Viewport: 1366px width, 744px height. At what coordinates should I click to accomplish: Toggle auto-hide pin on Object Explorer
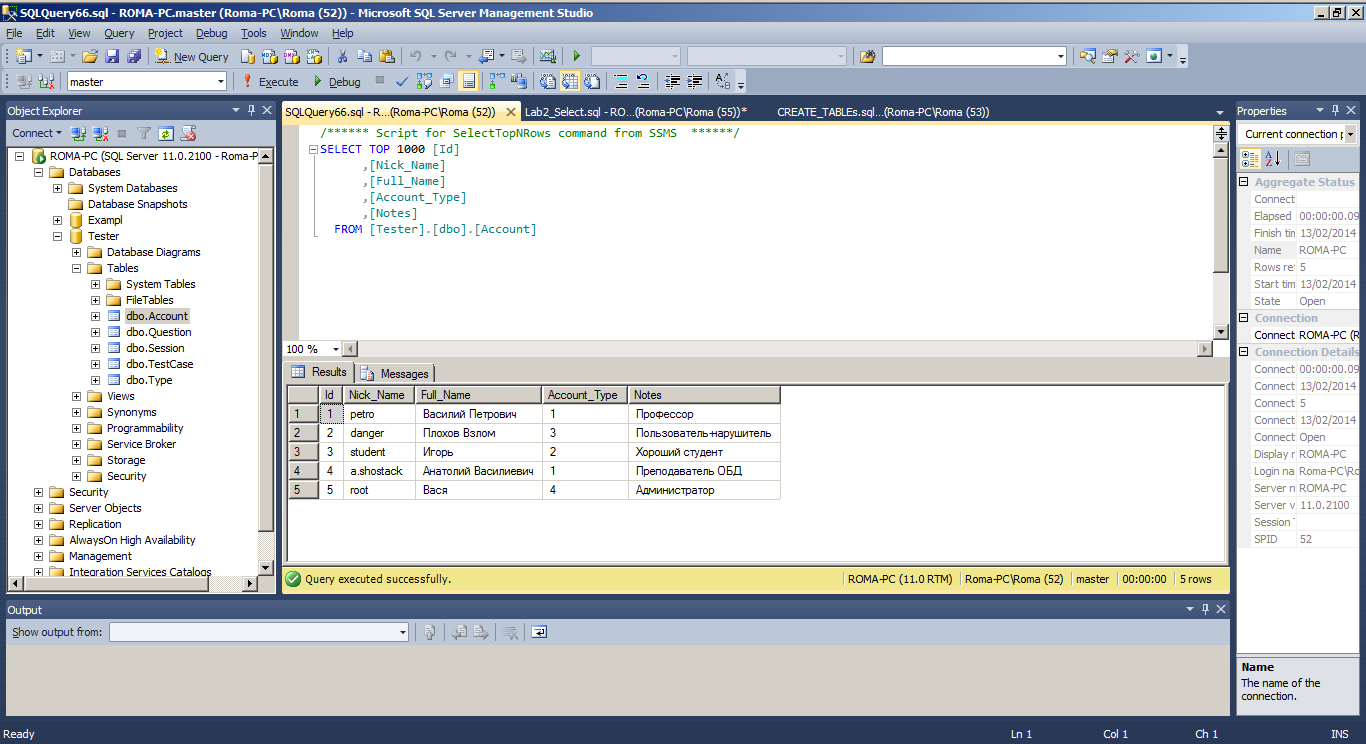(x=251, y=110)
